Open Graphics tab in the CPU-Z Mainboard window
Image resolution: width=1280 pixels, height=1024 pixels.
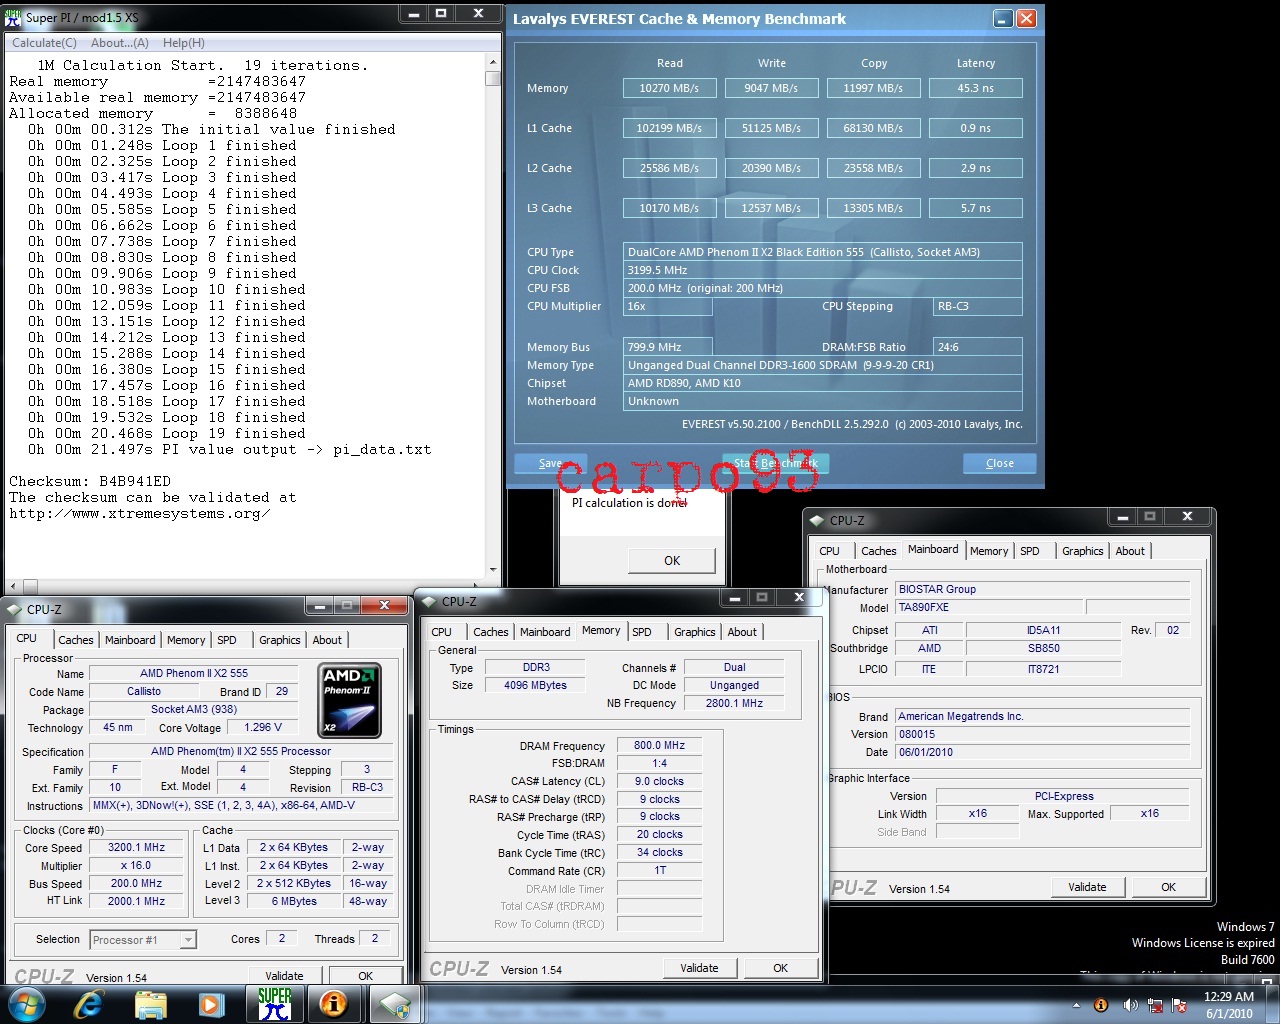point(1083,551)
